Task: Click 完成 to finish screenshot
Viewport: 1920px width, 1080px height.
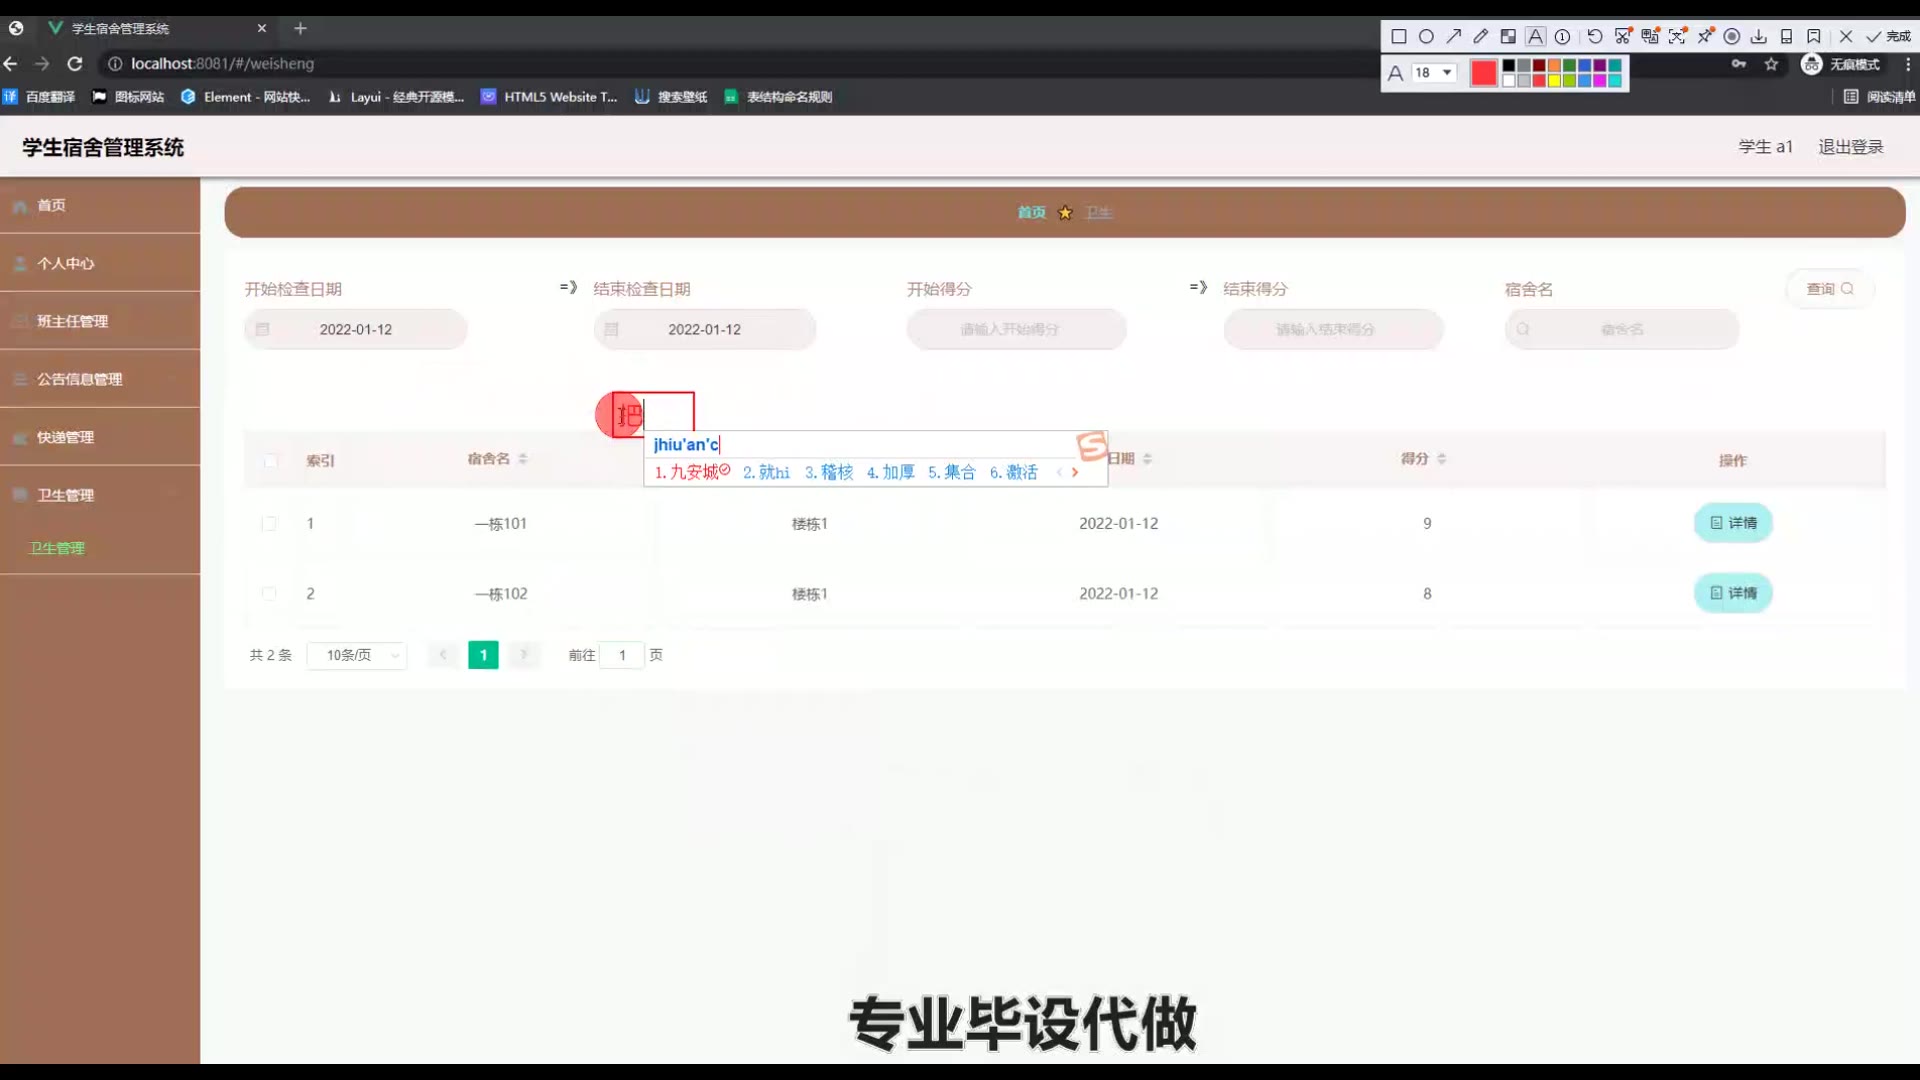Action: coord(1888,37)
